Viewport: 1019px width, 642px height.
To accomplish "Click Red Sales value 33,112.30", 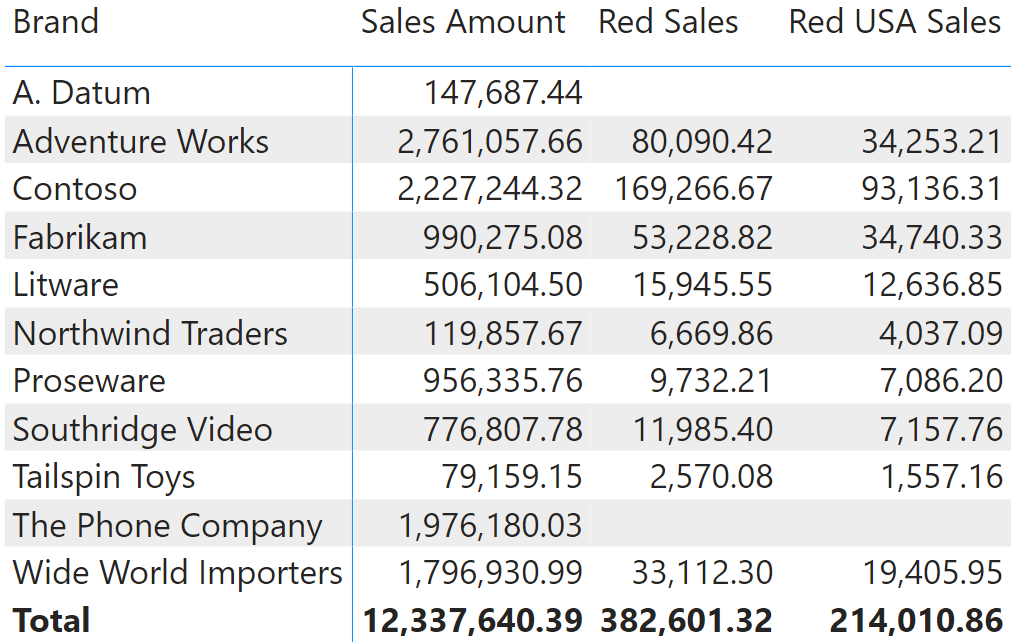I will [x=703, y=572].
